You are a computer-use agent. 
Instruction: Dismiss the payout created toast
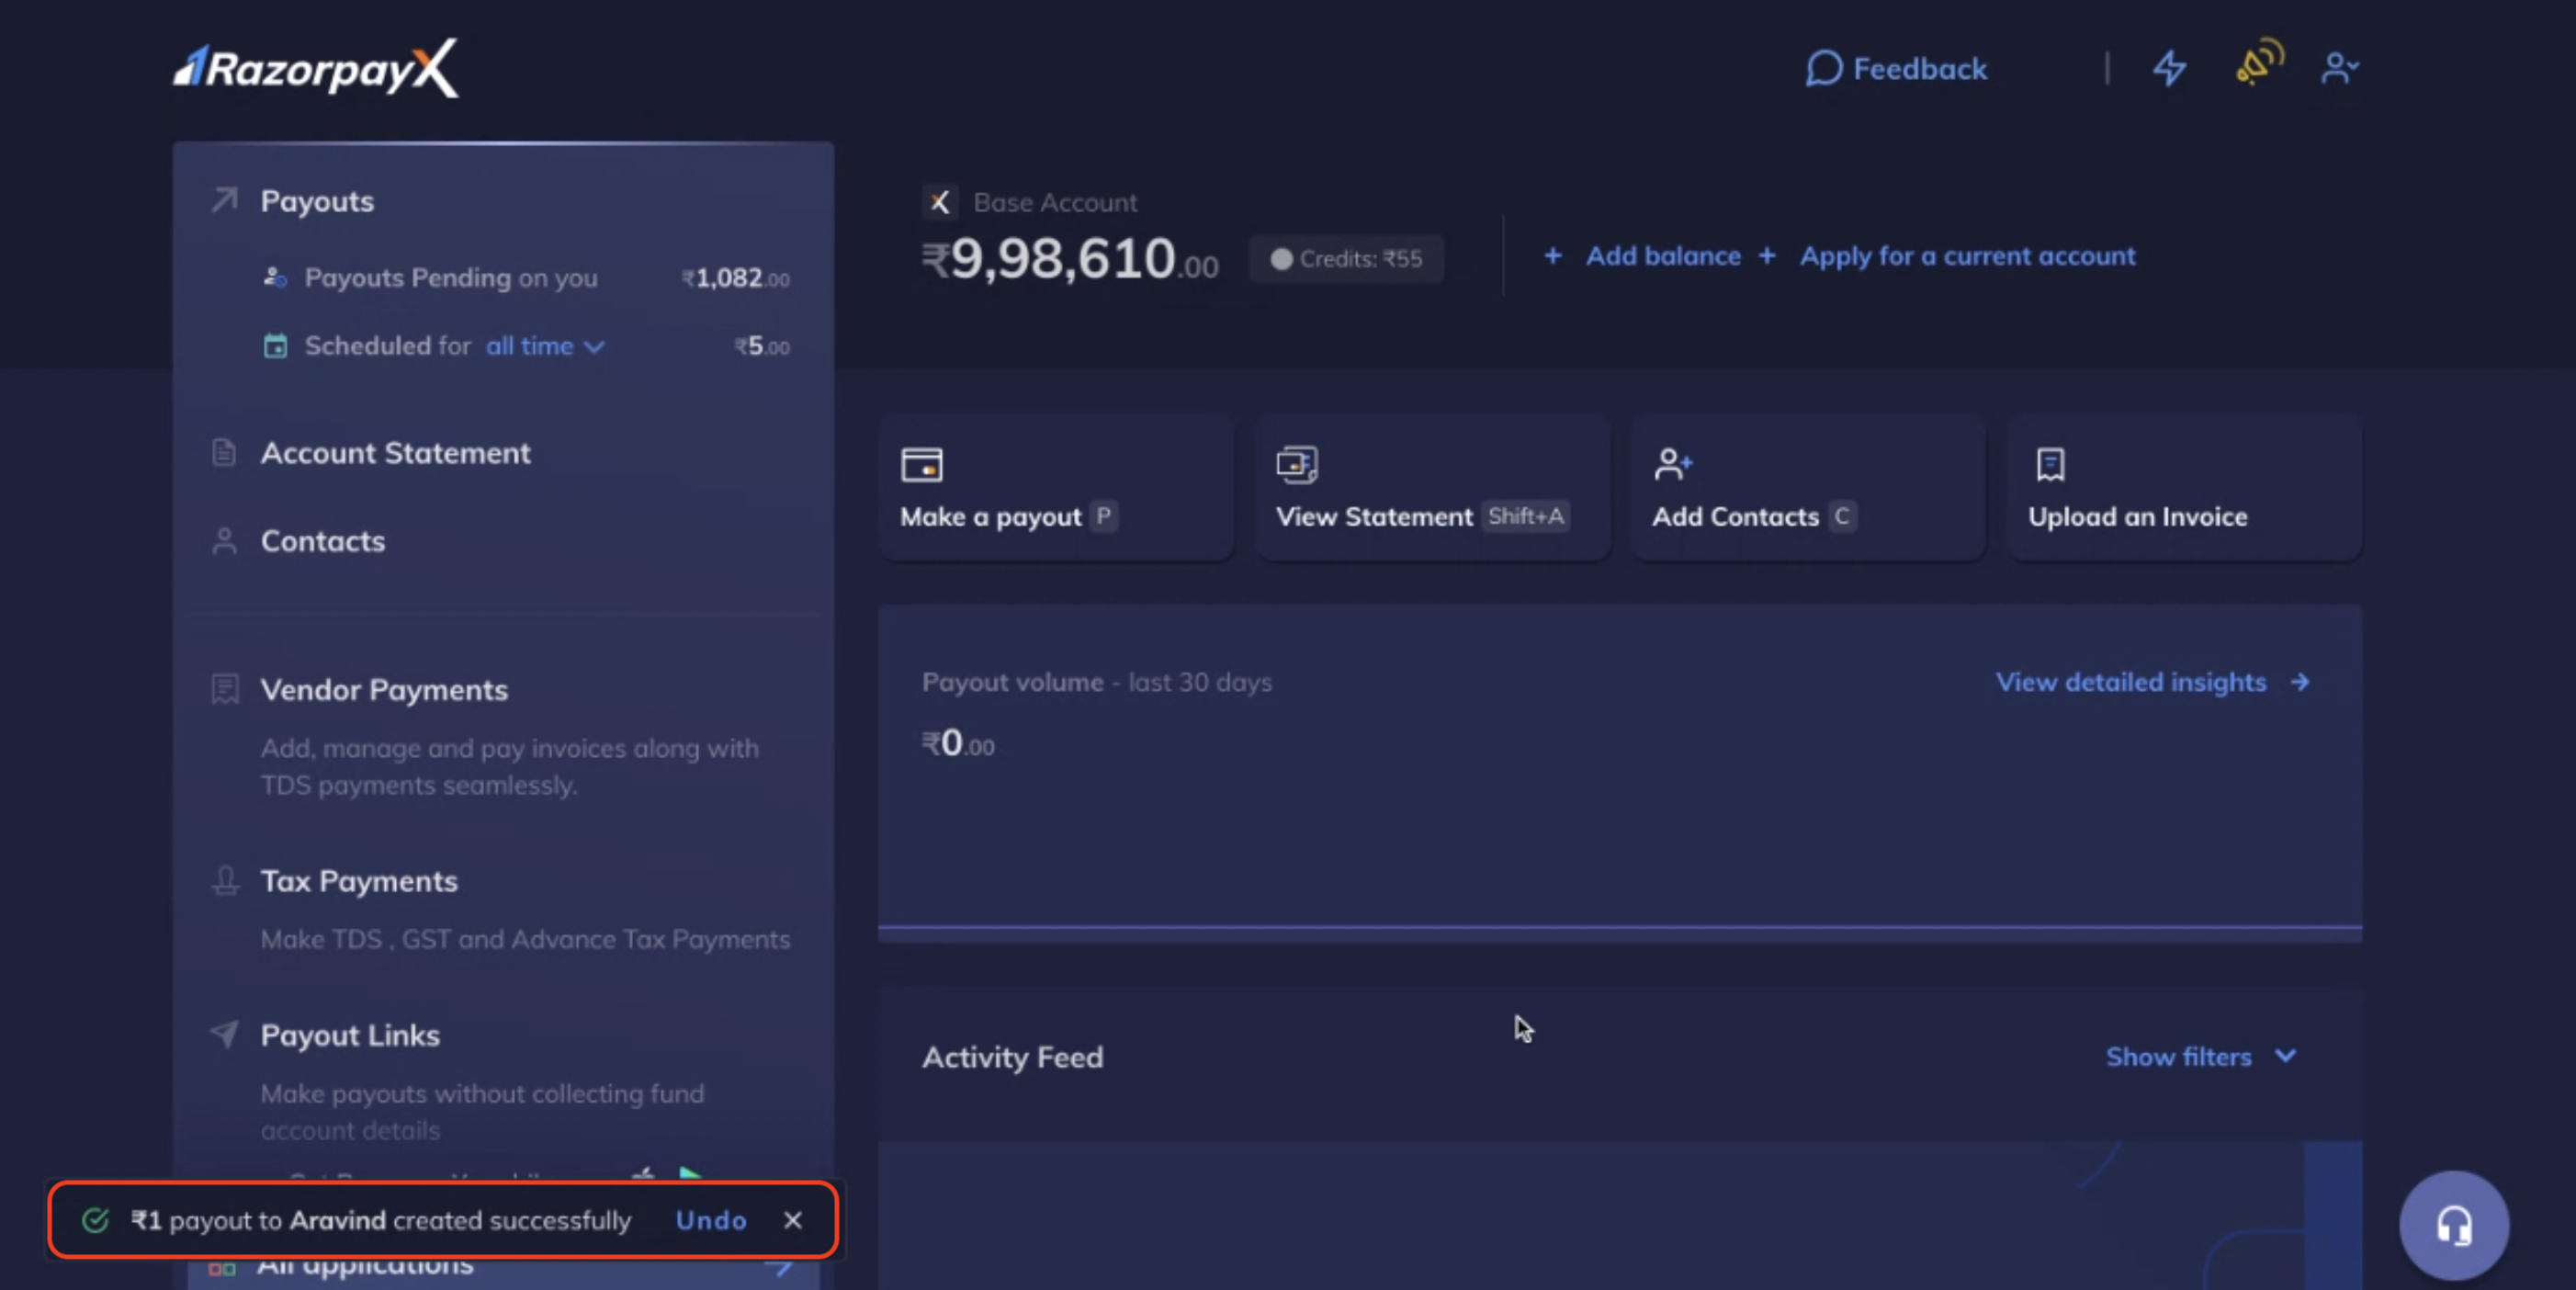click(x=793, y=1220)
